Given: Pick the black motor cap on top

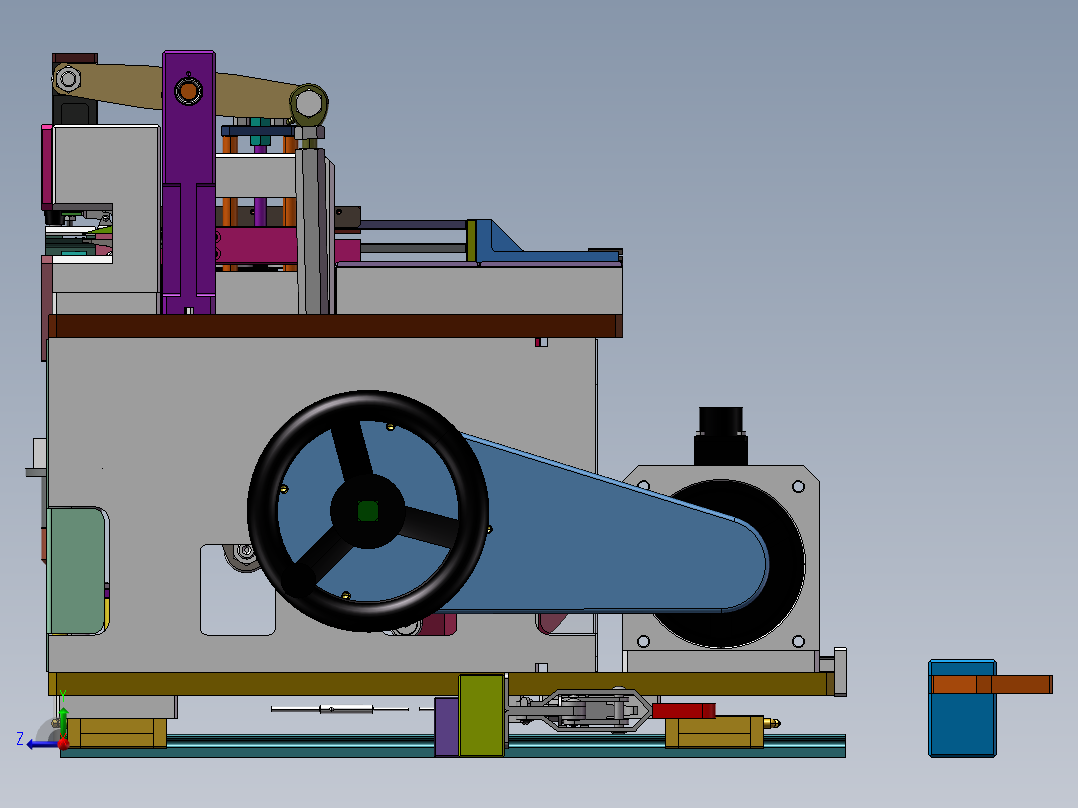Looking at the screenshot, I should [x=720, y=435].
